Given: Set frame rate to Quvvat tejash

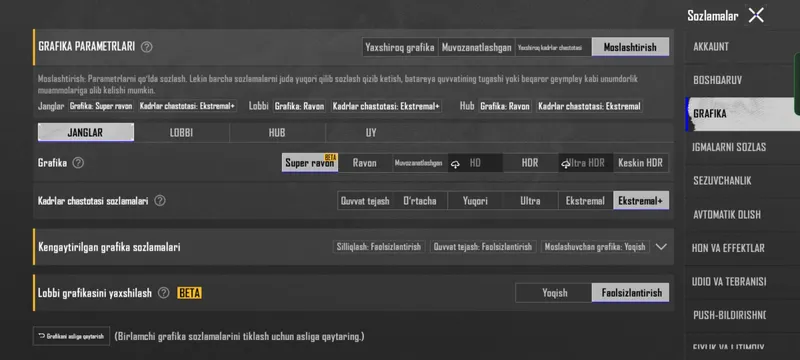Looking at the screenshot, I should 365,201.
